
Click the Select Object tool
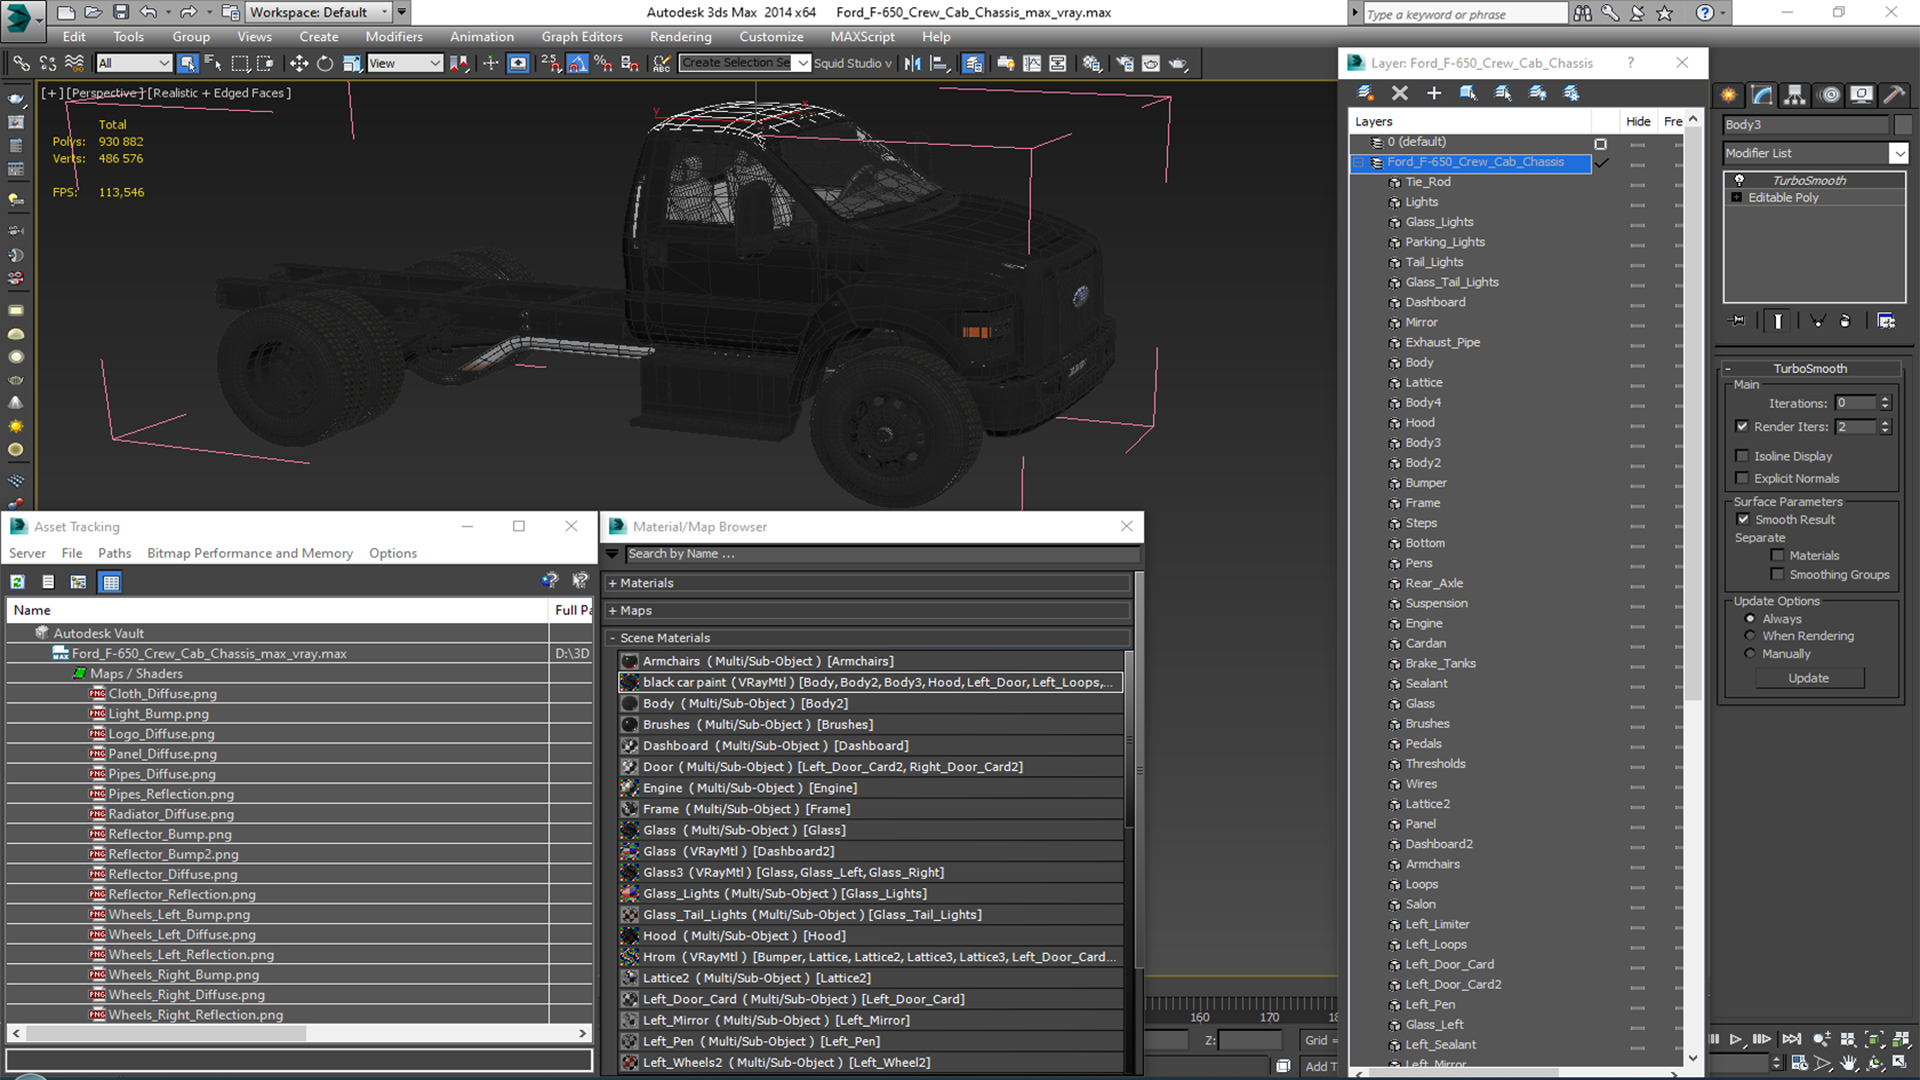[187, 63]
